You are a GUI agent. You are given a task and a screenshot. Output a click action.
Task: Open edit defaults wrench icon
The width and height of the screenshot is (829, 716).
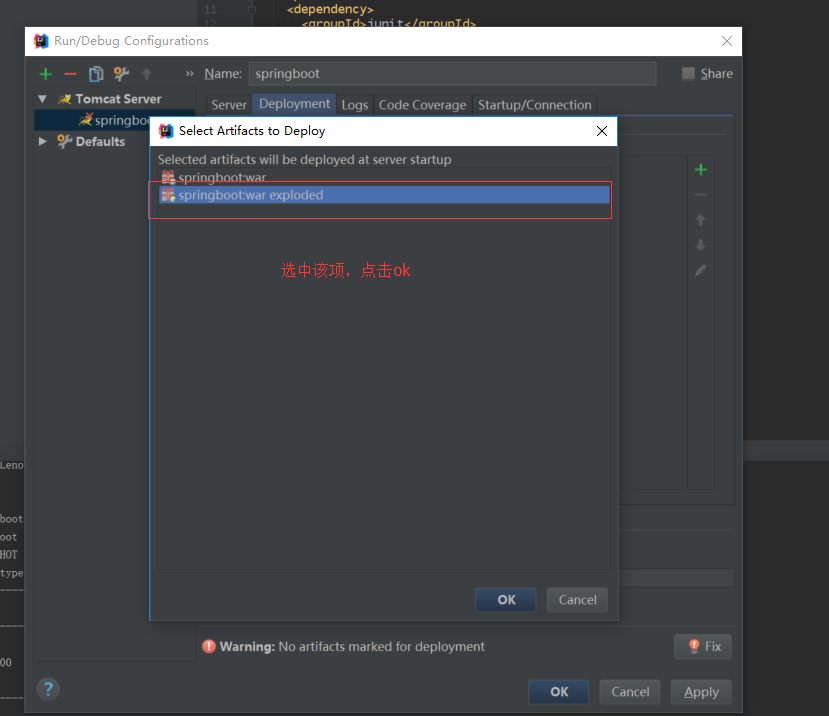point(121,74)
